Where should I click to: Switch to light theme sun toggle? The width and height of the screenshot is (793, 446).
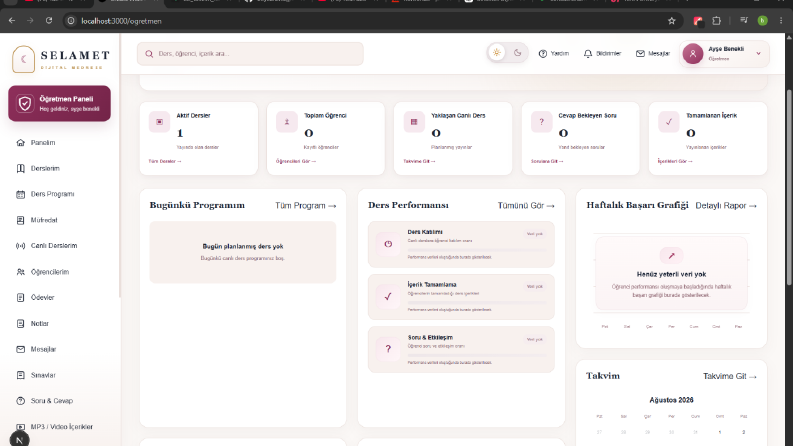[497, 53]
